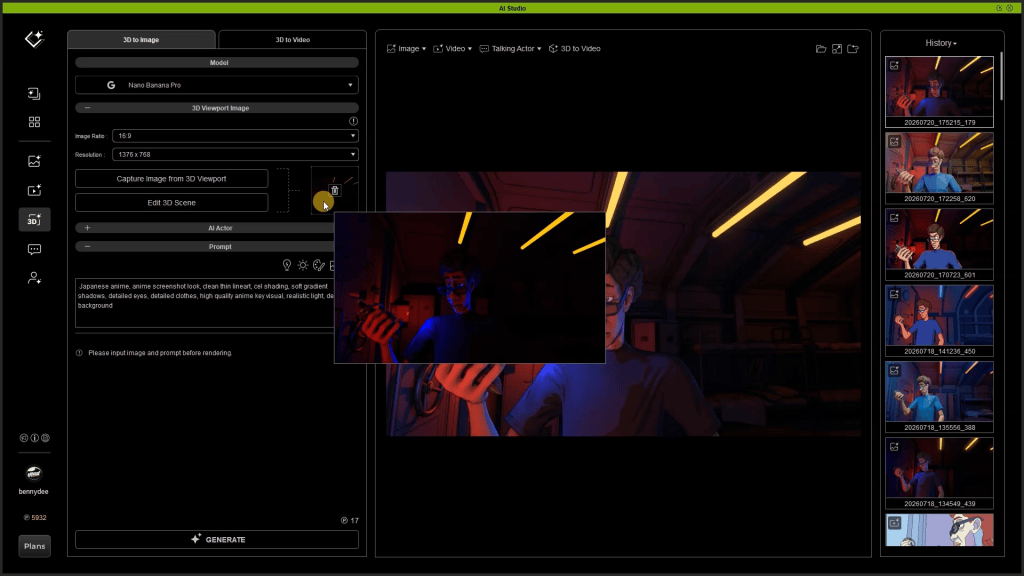
Task: Open the Nano Banana Pro model dropdown
Action: (217, 85)
